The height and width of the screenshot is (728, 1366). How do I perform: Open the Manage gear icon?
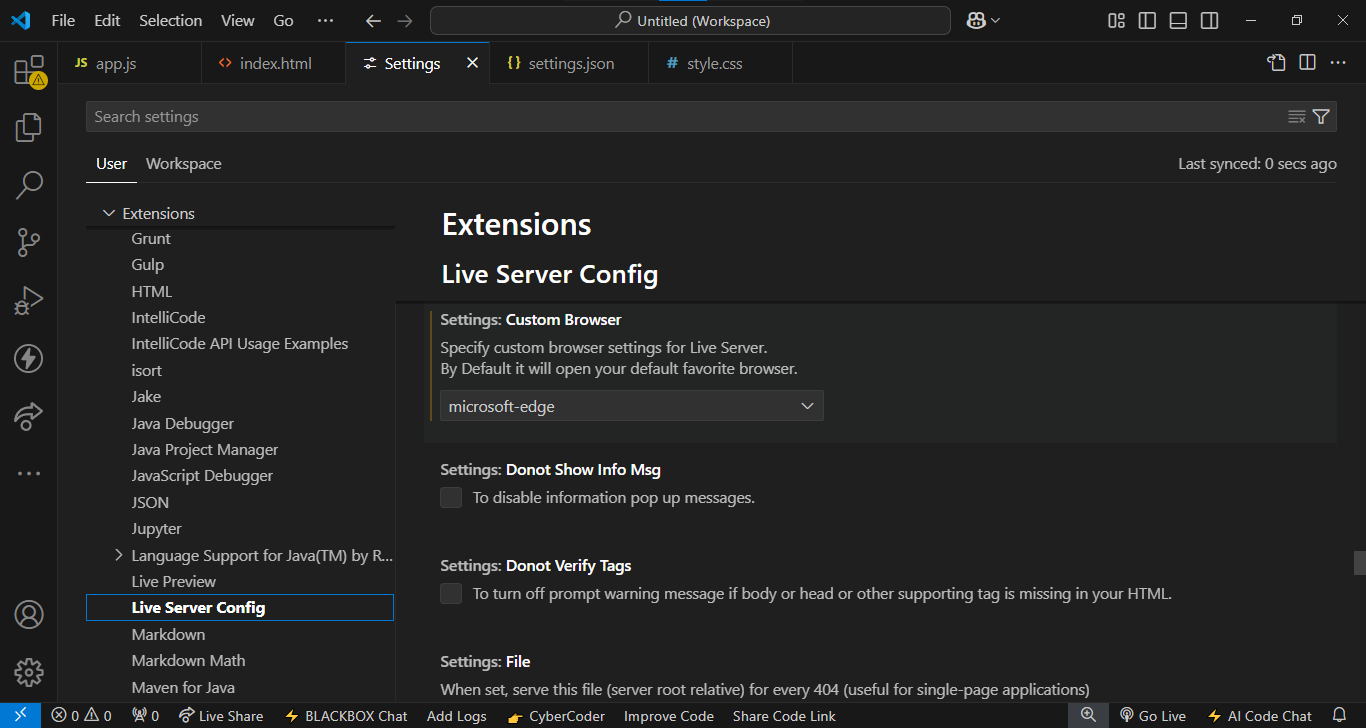[29, 671]
